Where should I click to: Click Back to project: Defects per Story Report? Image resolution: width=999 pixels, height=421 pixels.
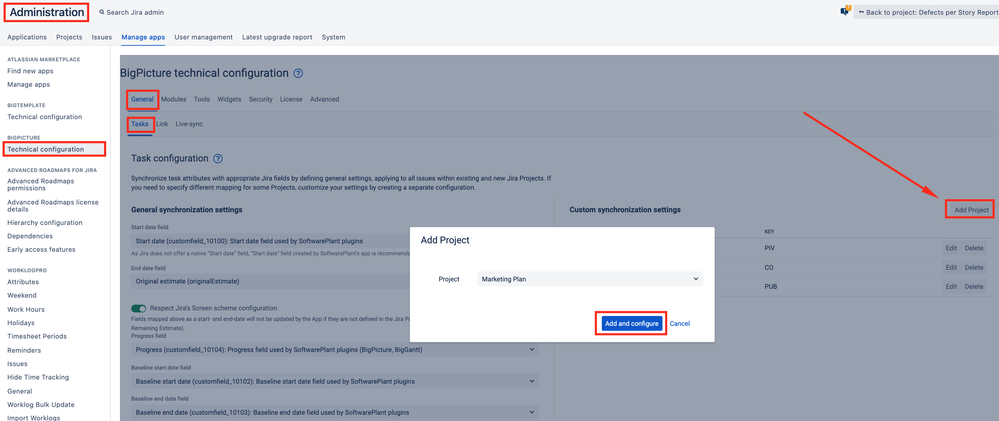point(926,12)
